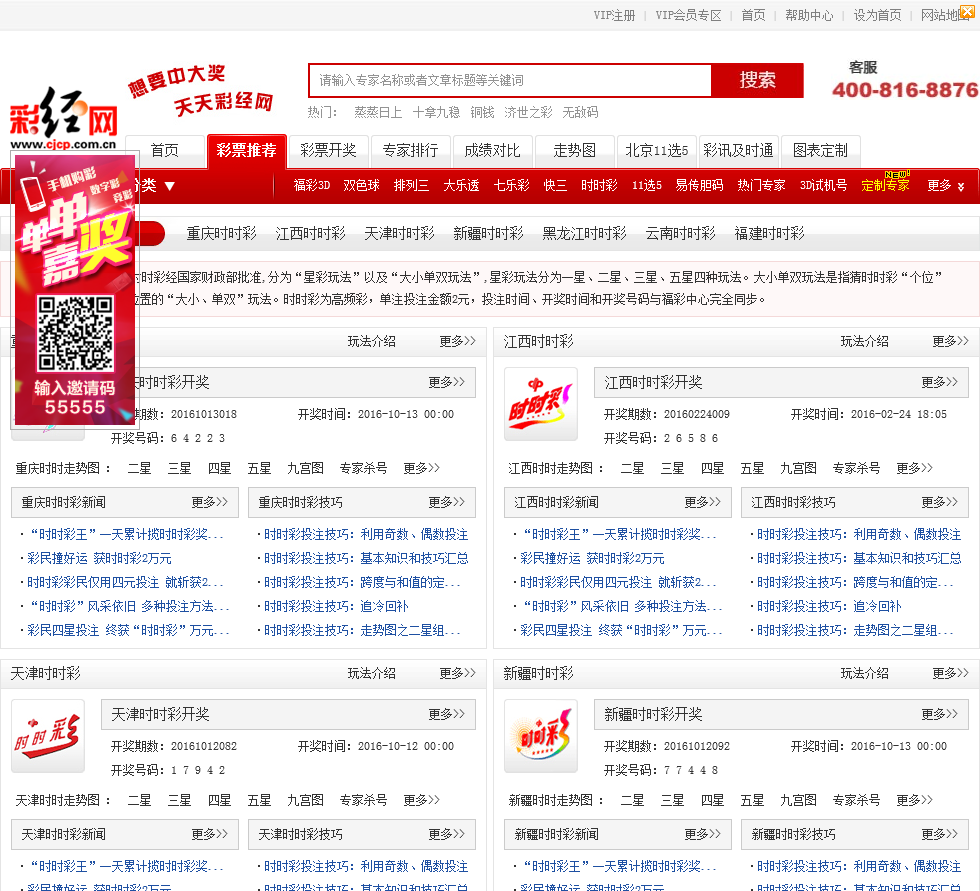Open the 专家排行 tab
980x891 pixels.
pyautogui.click(x=410, y=151)
